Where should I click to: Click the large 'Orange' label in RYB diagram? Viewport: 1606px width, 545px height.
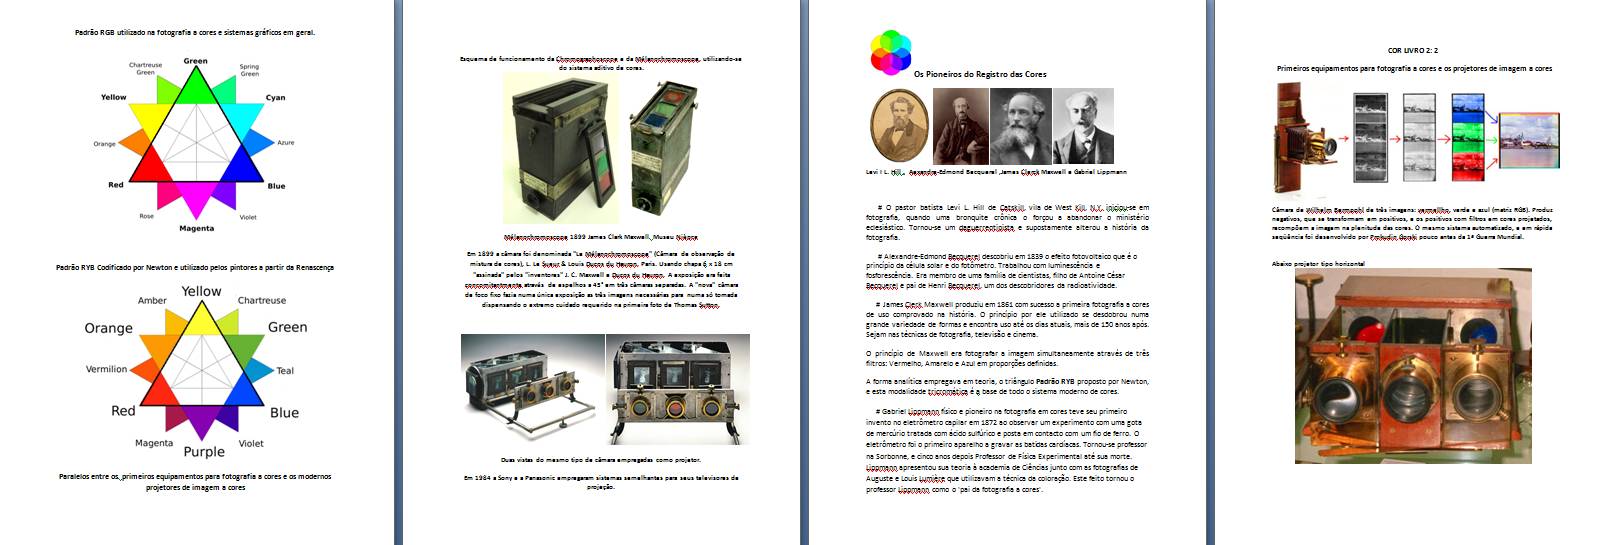tap(109, 328)
